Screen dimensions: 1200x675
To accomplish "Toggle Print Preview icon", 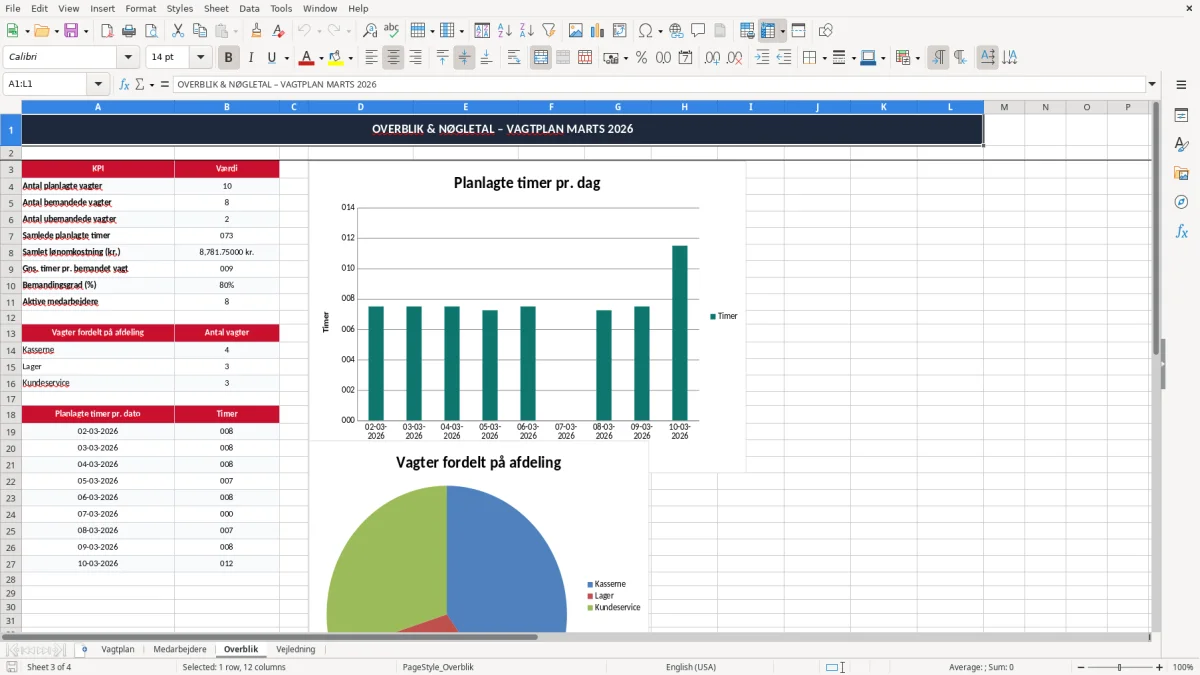I will [x=150, y=31].
